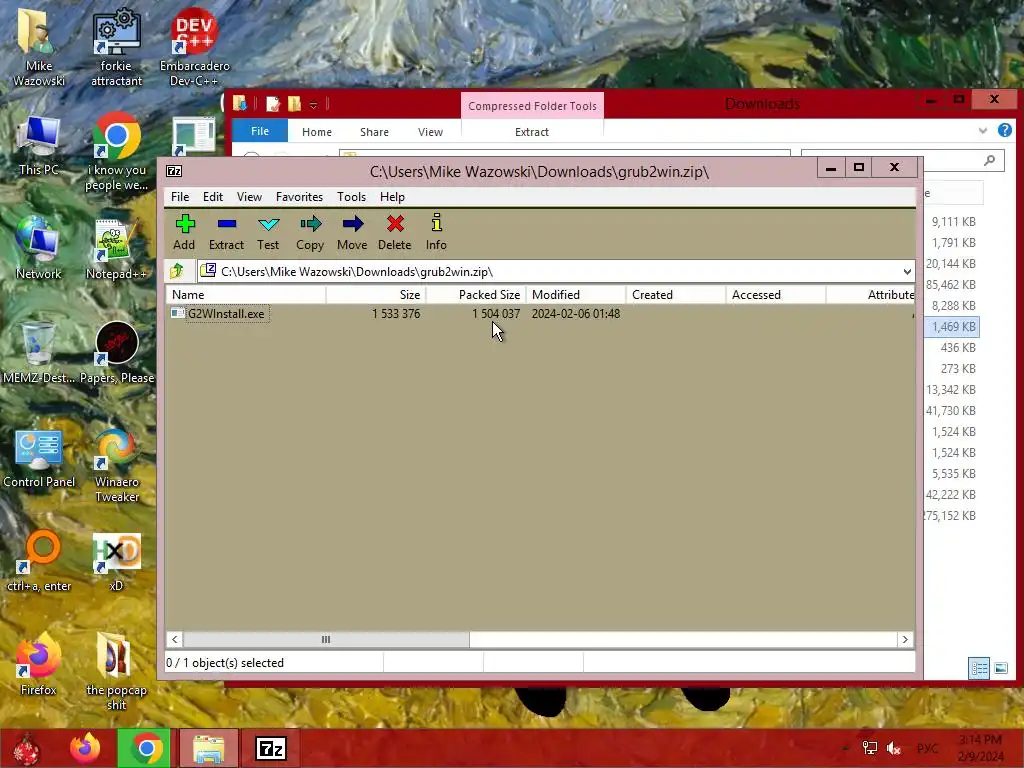Screen dimensions: 1024x768
Task: Open the Help menu in 7-Zip
Action: (x=392, y=197)
